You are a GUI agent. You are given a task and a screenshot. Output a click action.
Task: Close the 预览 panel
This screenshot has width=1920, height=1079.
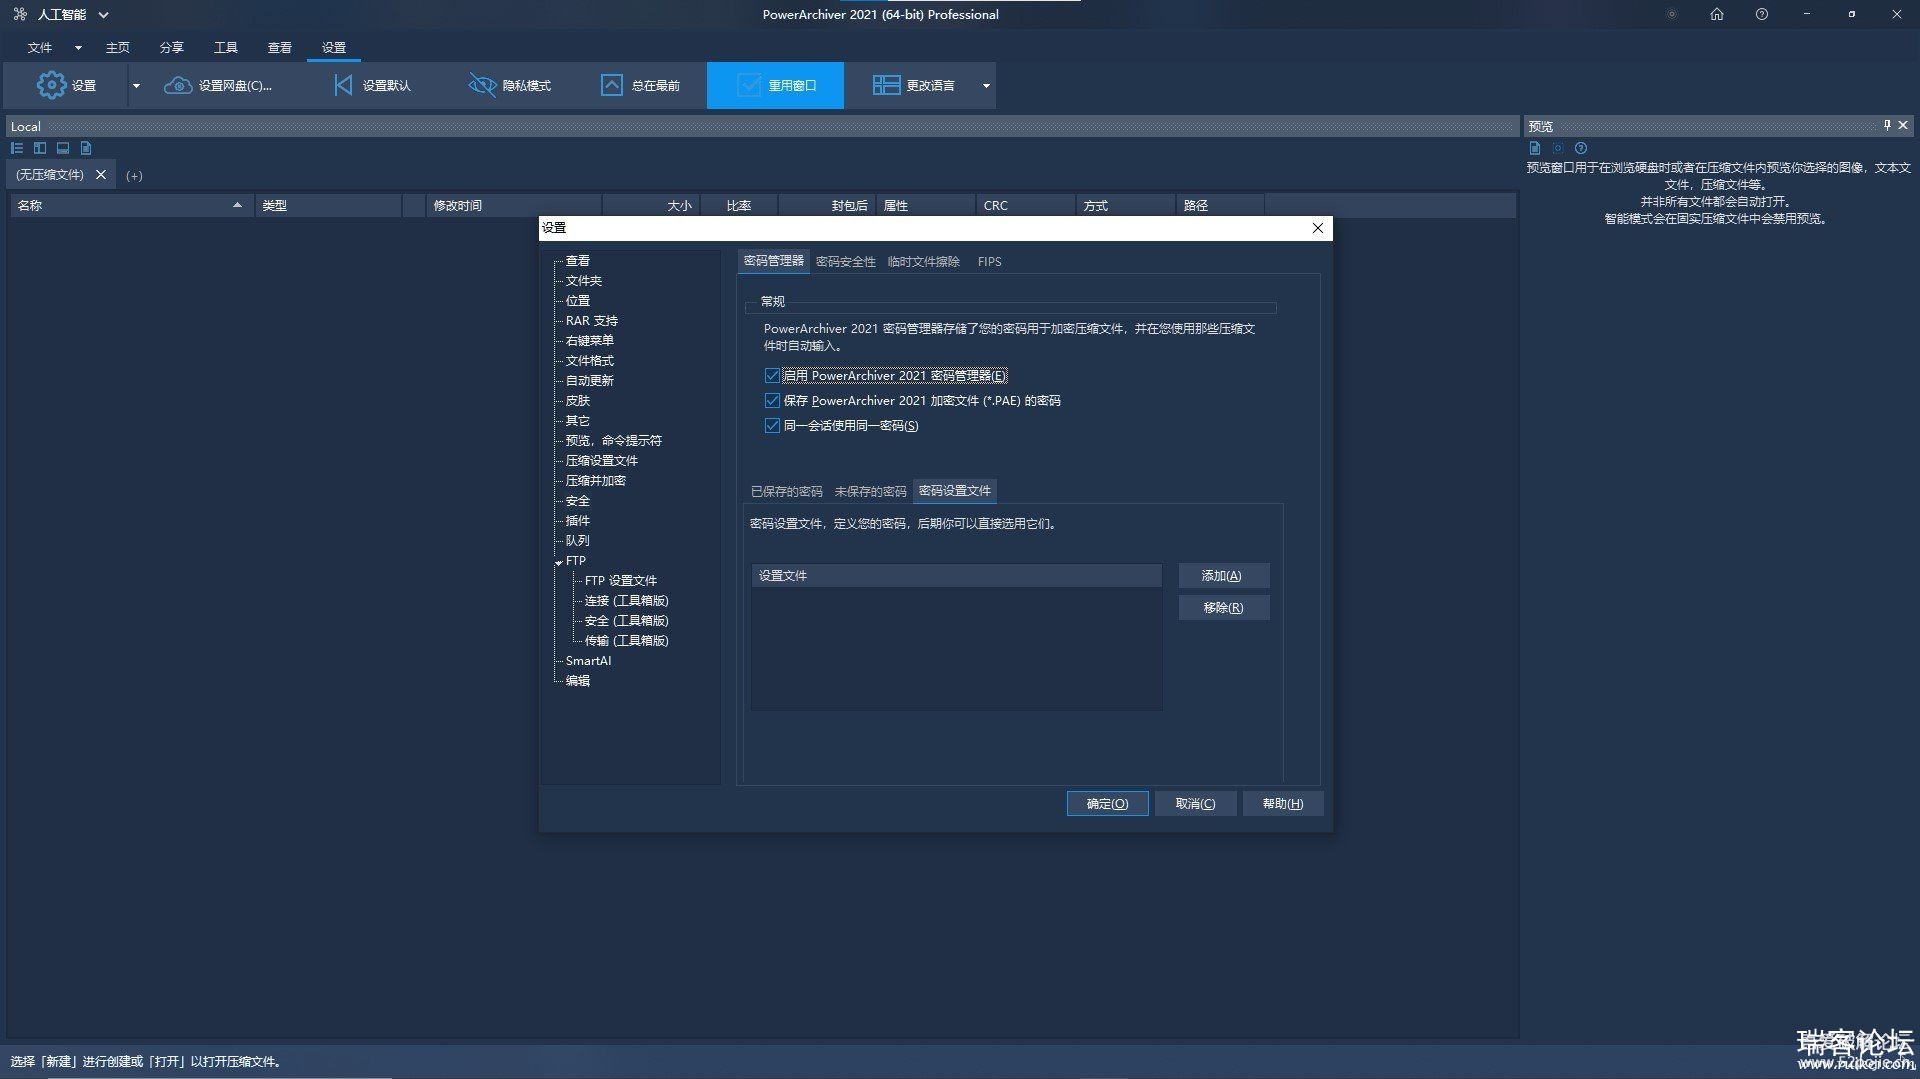1903,125
